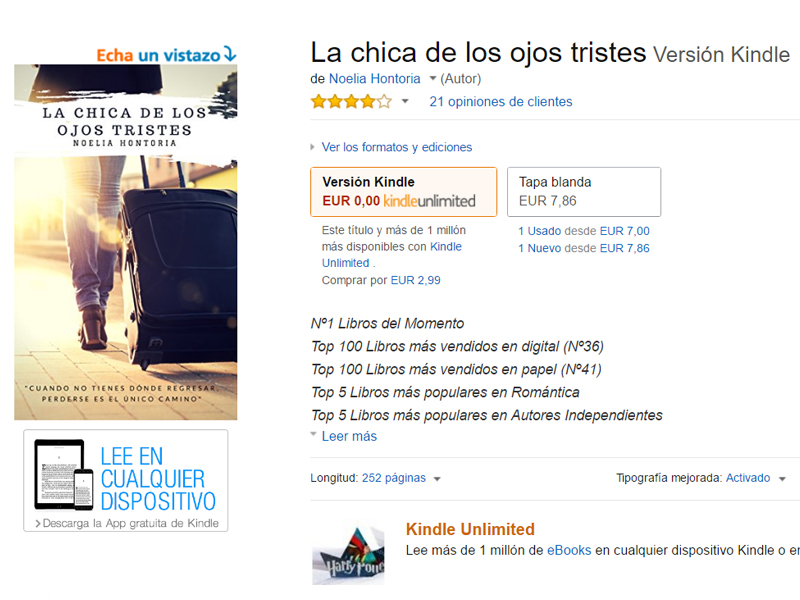Open the Noelia Hontoria author link
Viewport: 800px width, 600px height.
click(x=374, y=79)
